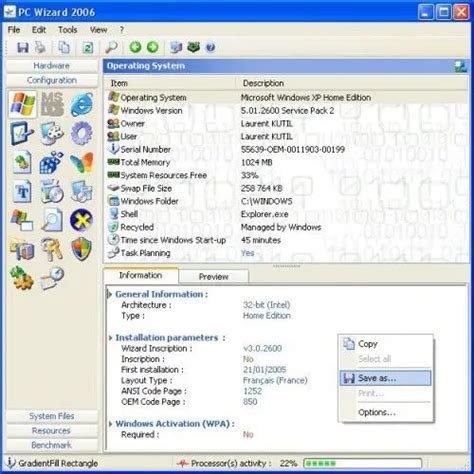Viewport: 474px width, 474px height.
Task: Click the Print toolbar icon
Action: (x=40, y=47)
